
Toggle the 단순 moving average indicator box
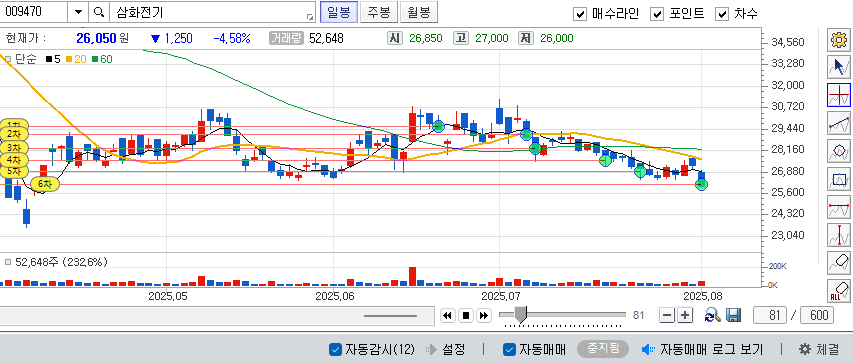[8, 59]
